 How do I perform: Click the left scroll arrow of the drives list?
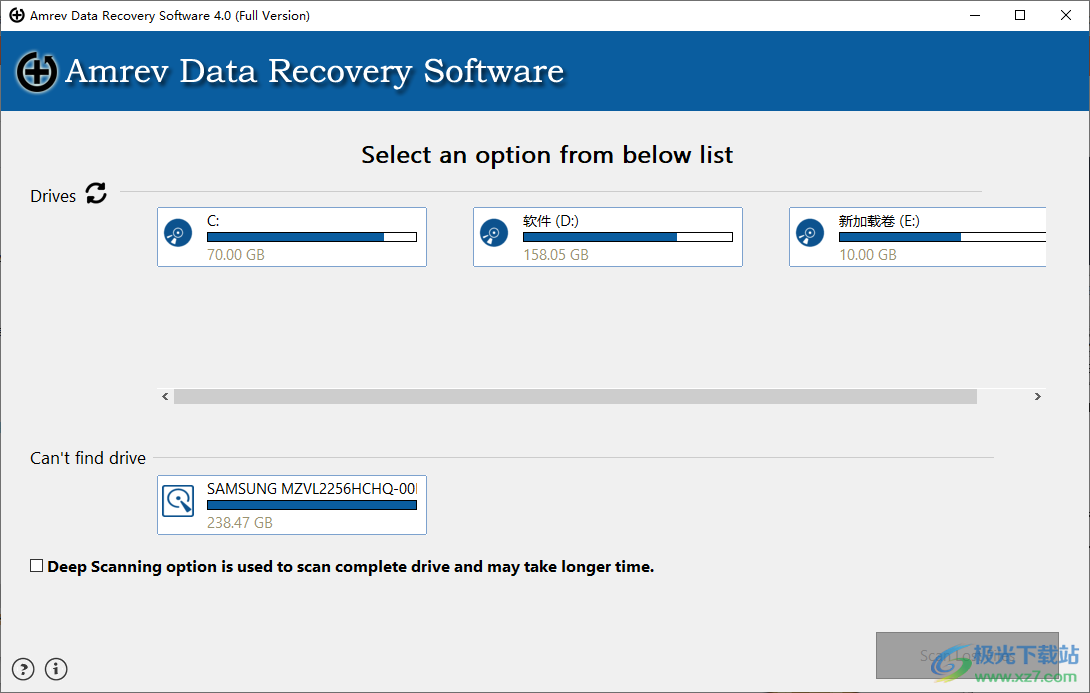click(165, 396)
